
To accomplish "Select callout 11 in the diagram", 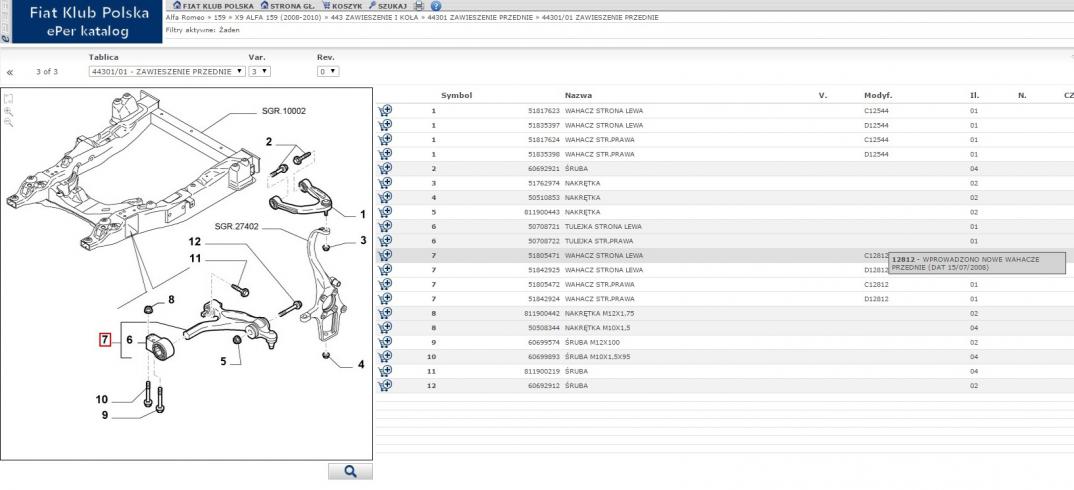I will (196, 258).
